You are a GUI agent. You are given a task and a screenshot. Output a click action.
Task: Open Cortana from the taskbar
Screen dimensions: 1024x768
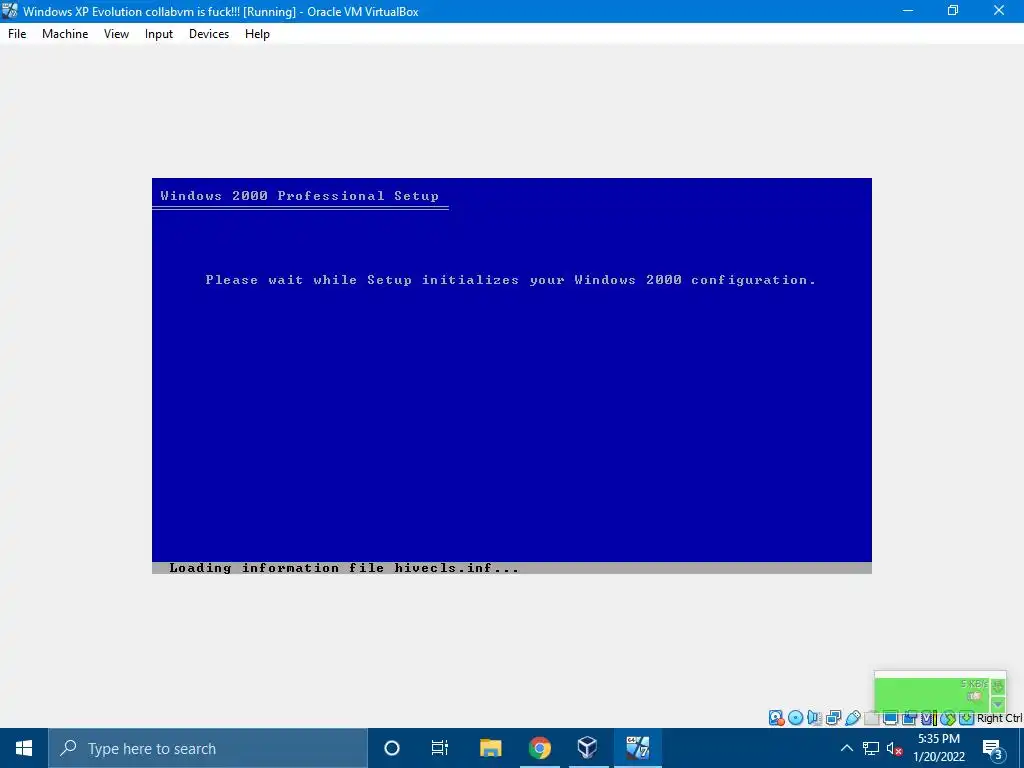pyautogui.click(x=392, y=748)
